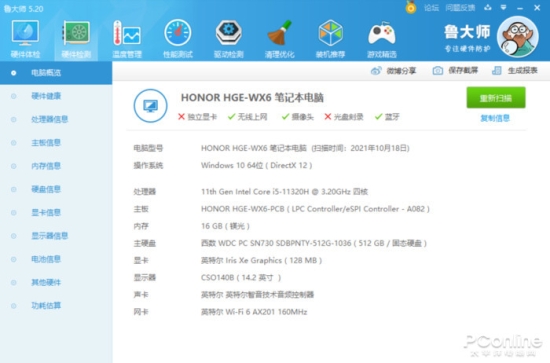
Task: Select the 温度管理 thermometer icon
Action: (127, 33)
